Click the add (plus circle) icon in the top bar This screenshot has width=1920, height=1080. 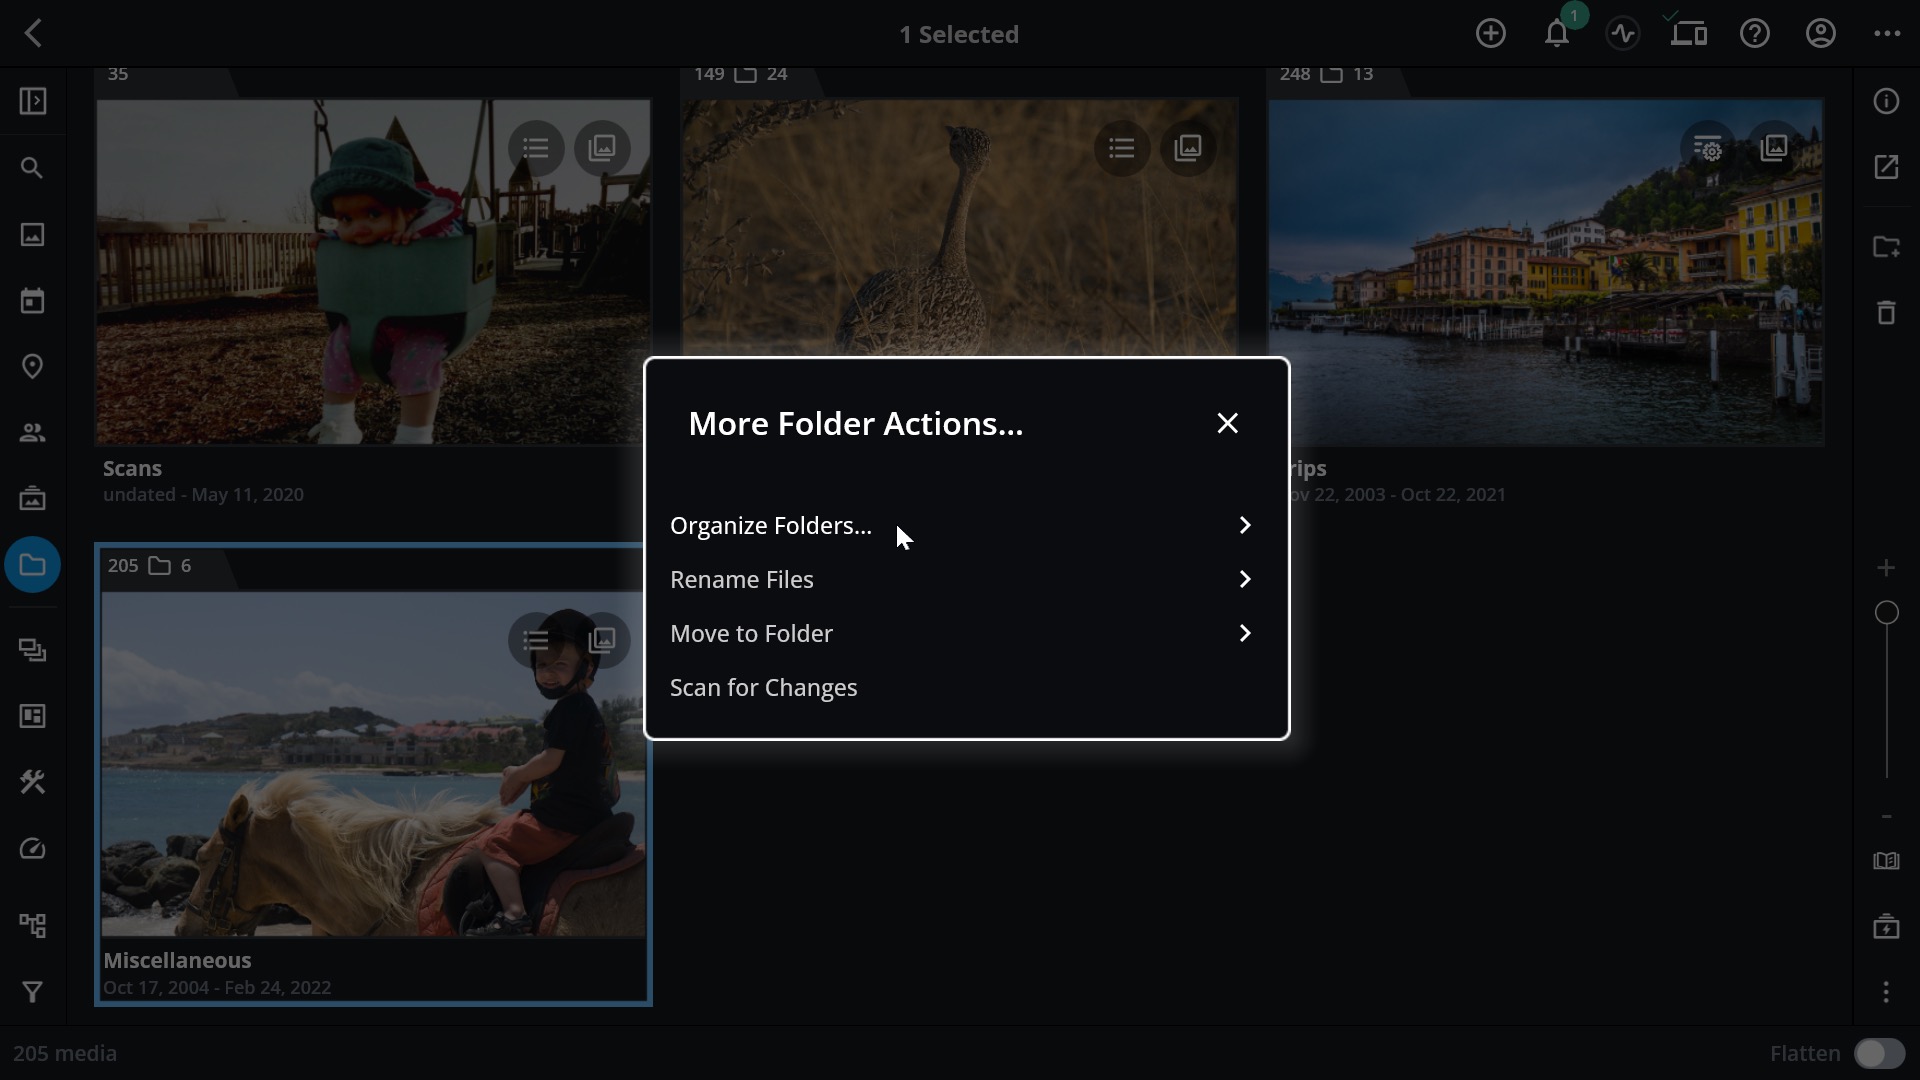pyautogui.click(x=1490, y=34)
